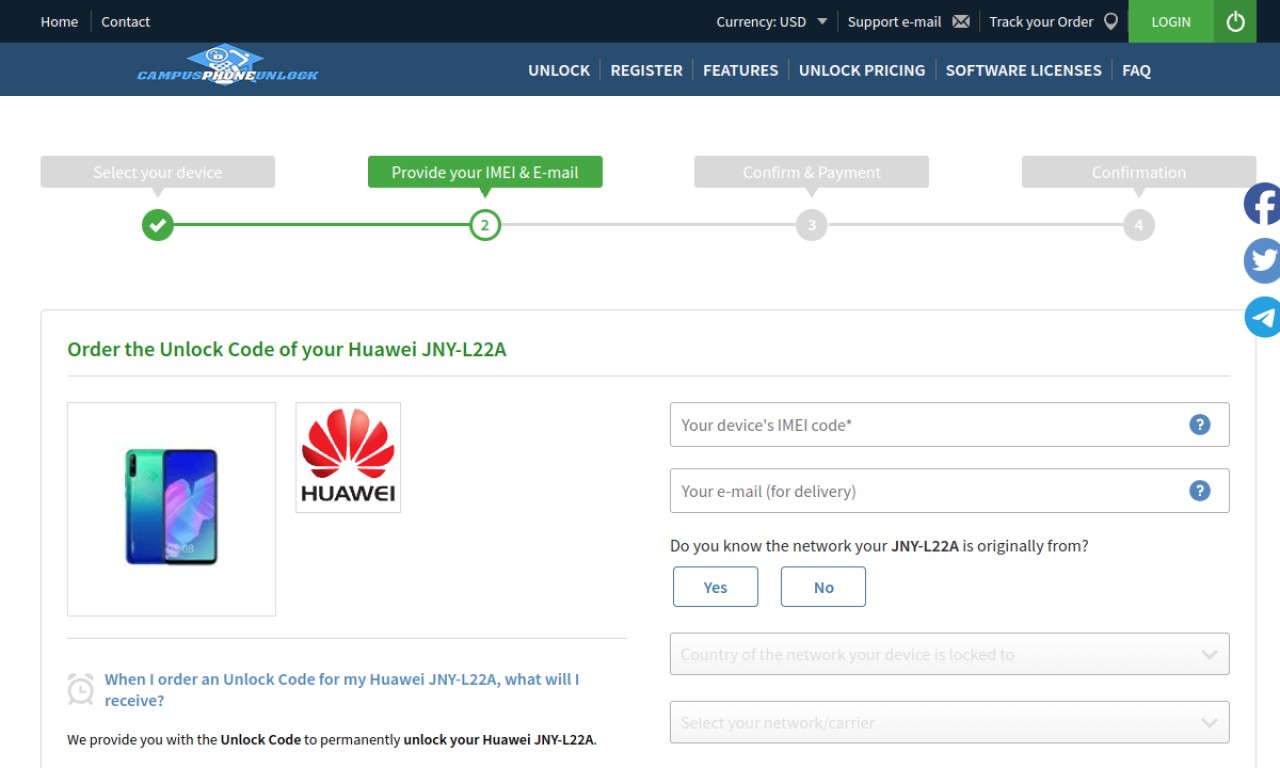Click the step 2 circle indicator
The height and width of the screenshot is (768, 1280).
click(485, 225)
